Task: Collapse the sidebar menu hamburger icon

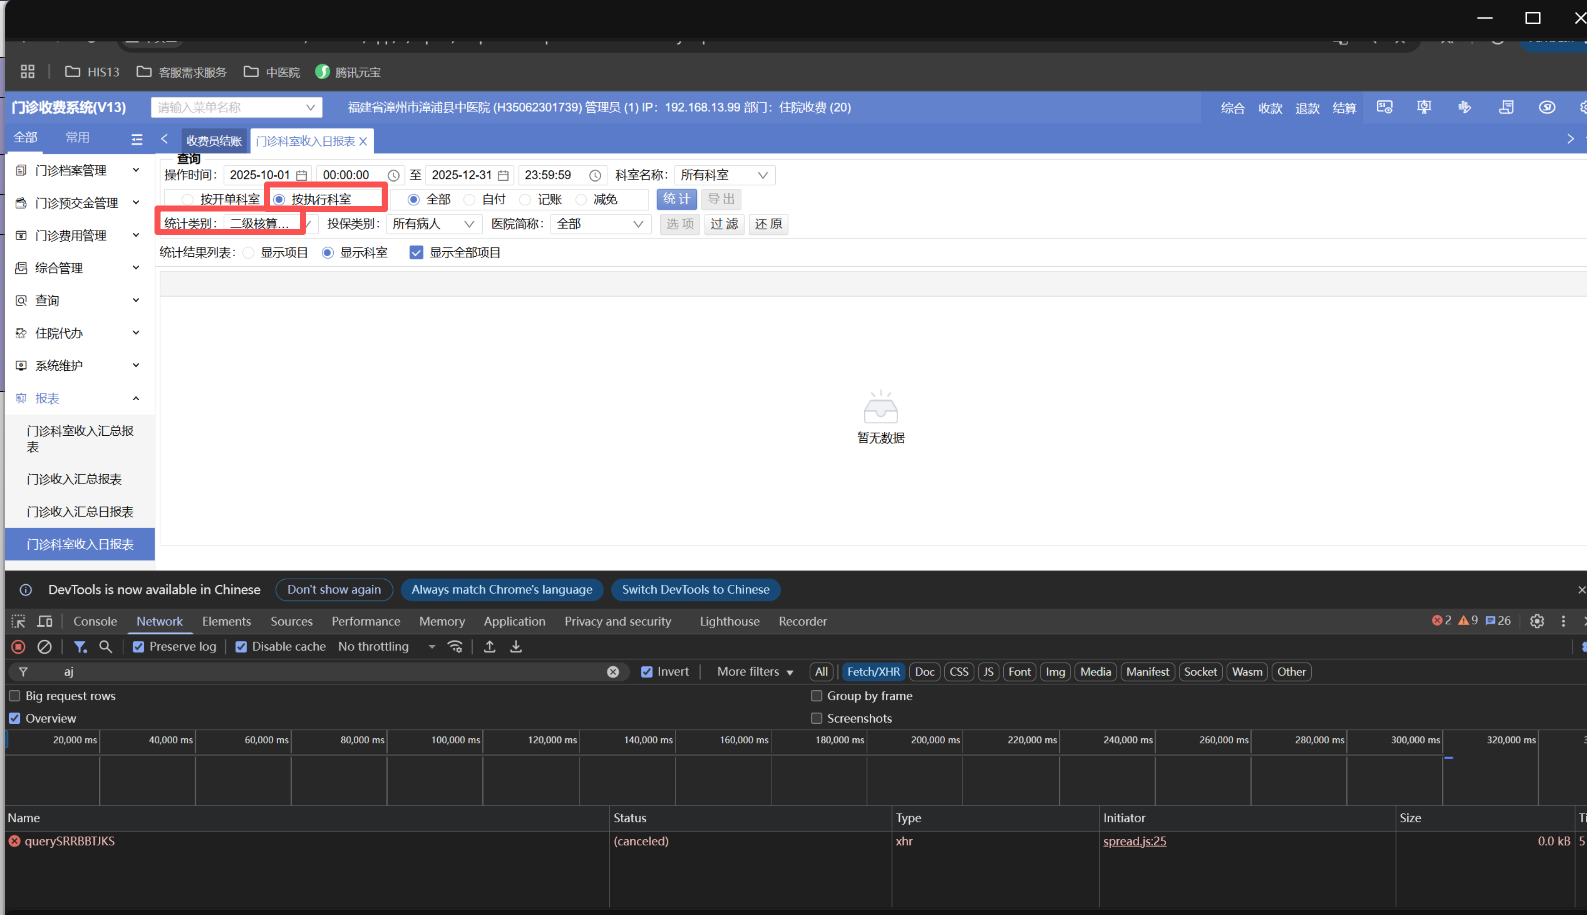Action: click(137, 139)
